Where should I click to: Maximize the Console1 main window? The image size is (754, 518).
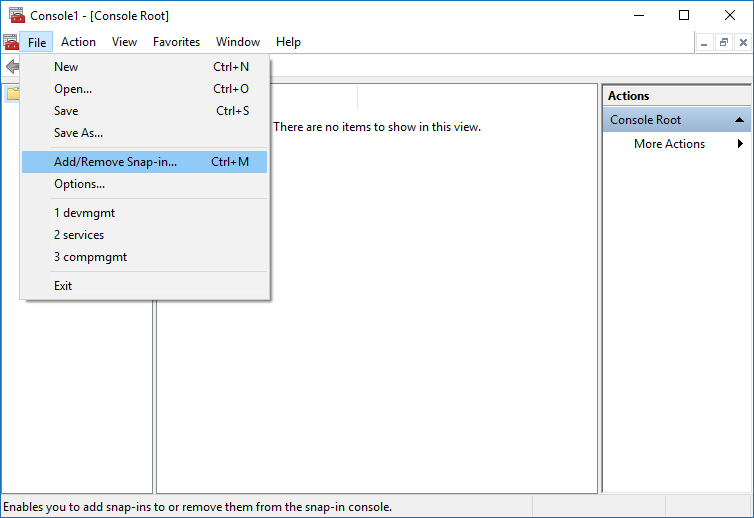(x=684, y=15)
